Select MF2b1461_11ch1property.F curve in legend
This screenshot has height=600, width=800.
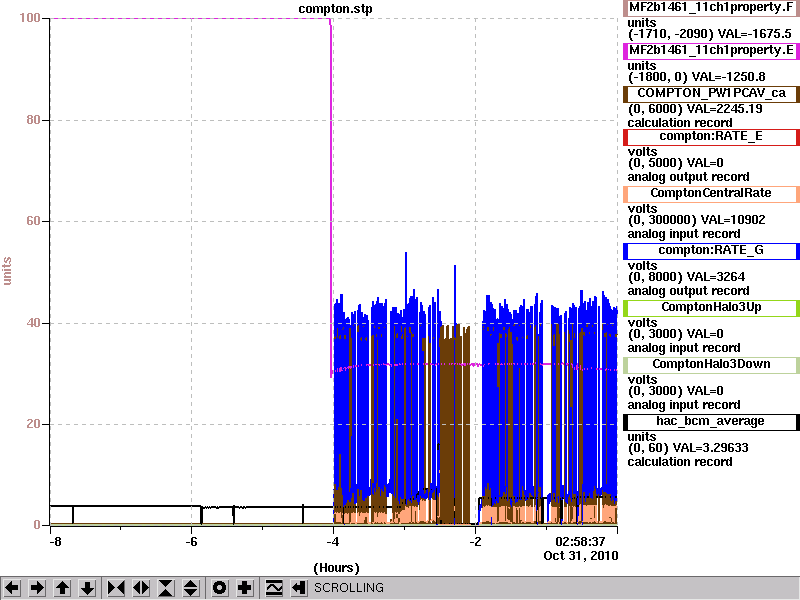click(711, 8)
